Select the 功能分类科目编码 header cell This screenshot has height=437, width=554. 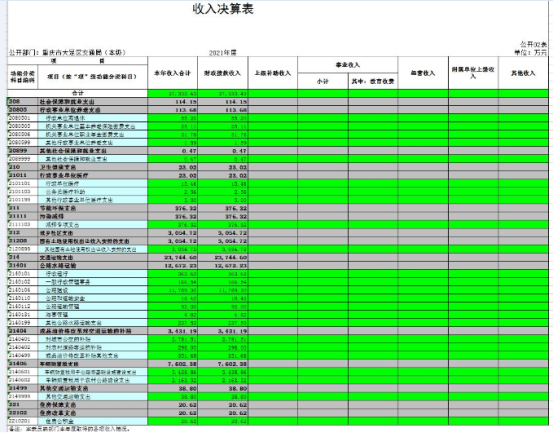[23, 77]
